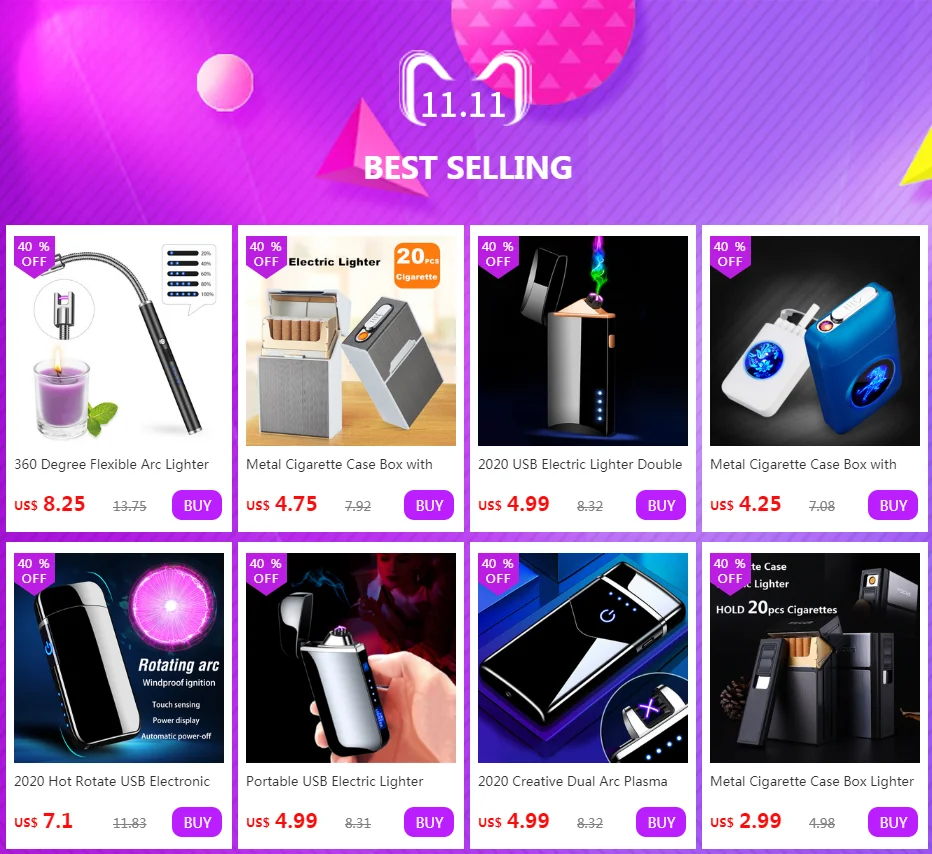
Task: Open the Portable USB Electric Lighter title
Action: [335, 781]
